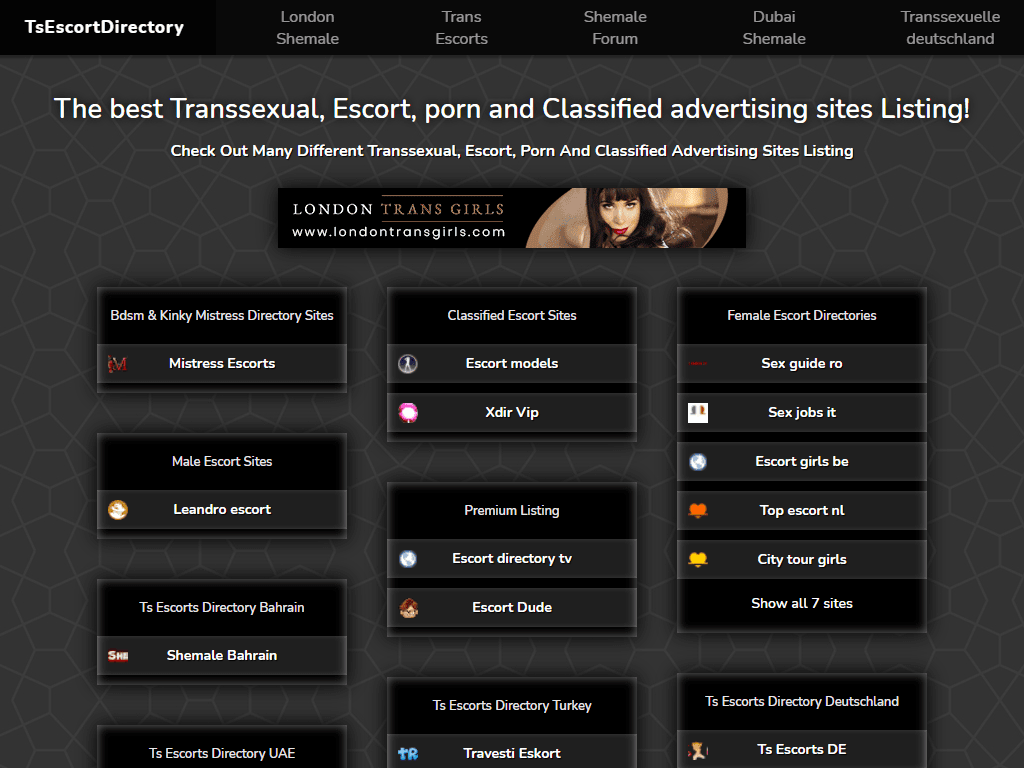Select the Leandro escort gold icon
The image size is (1024, 768).
(119, 509)
